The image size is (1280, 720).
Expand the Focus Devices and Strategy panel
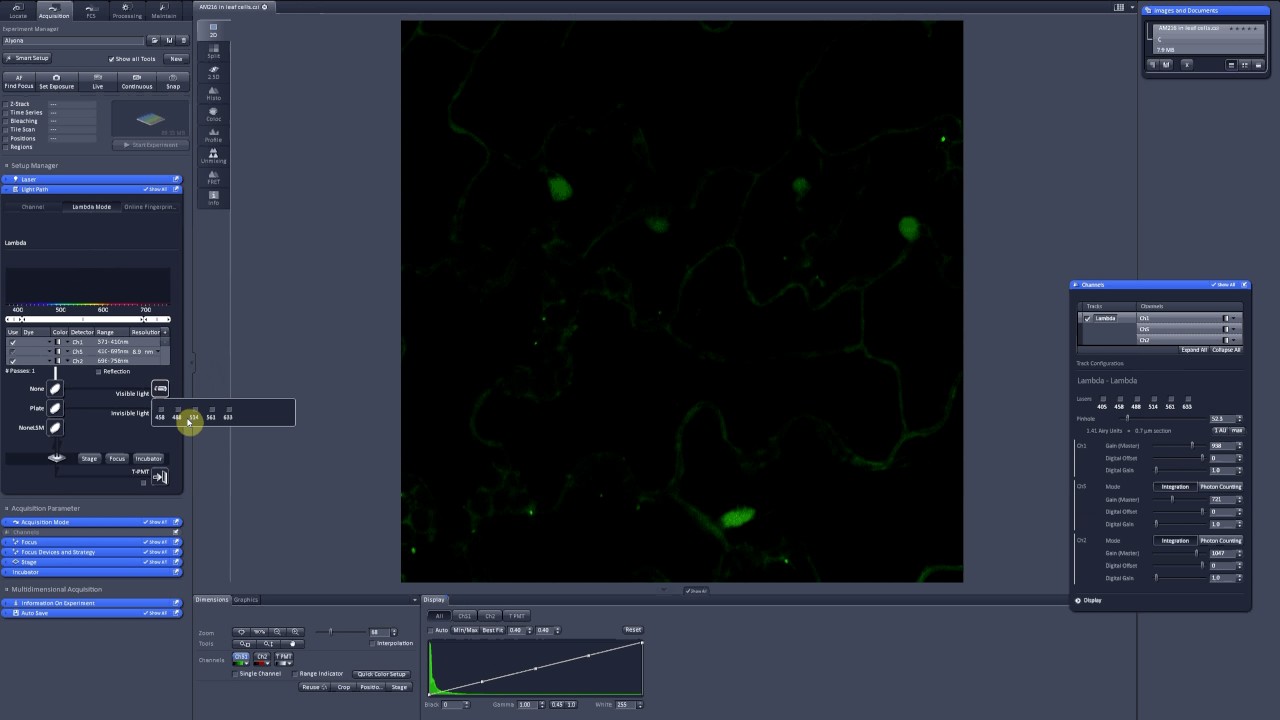91,552
